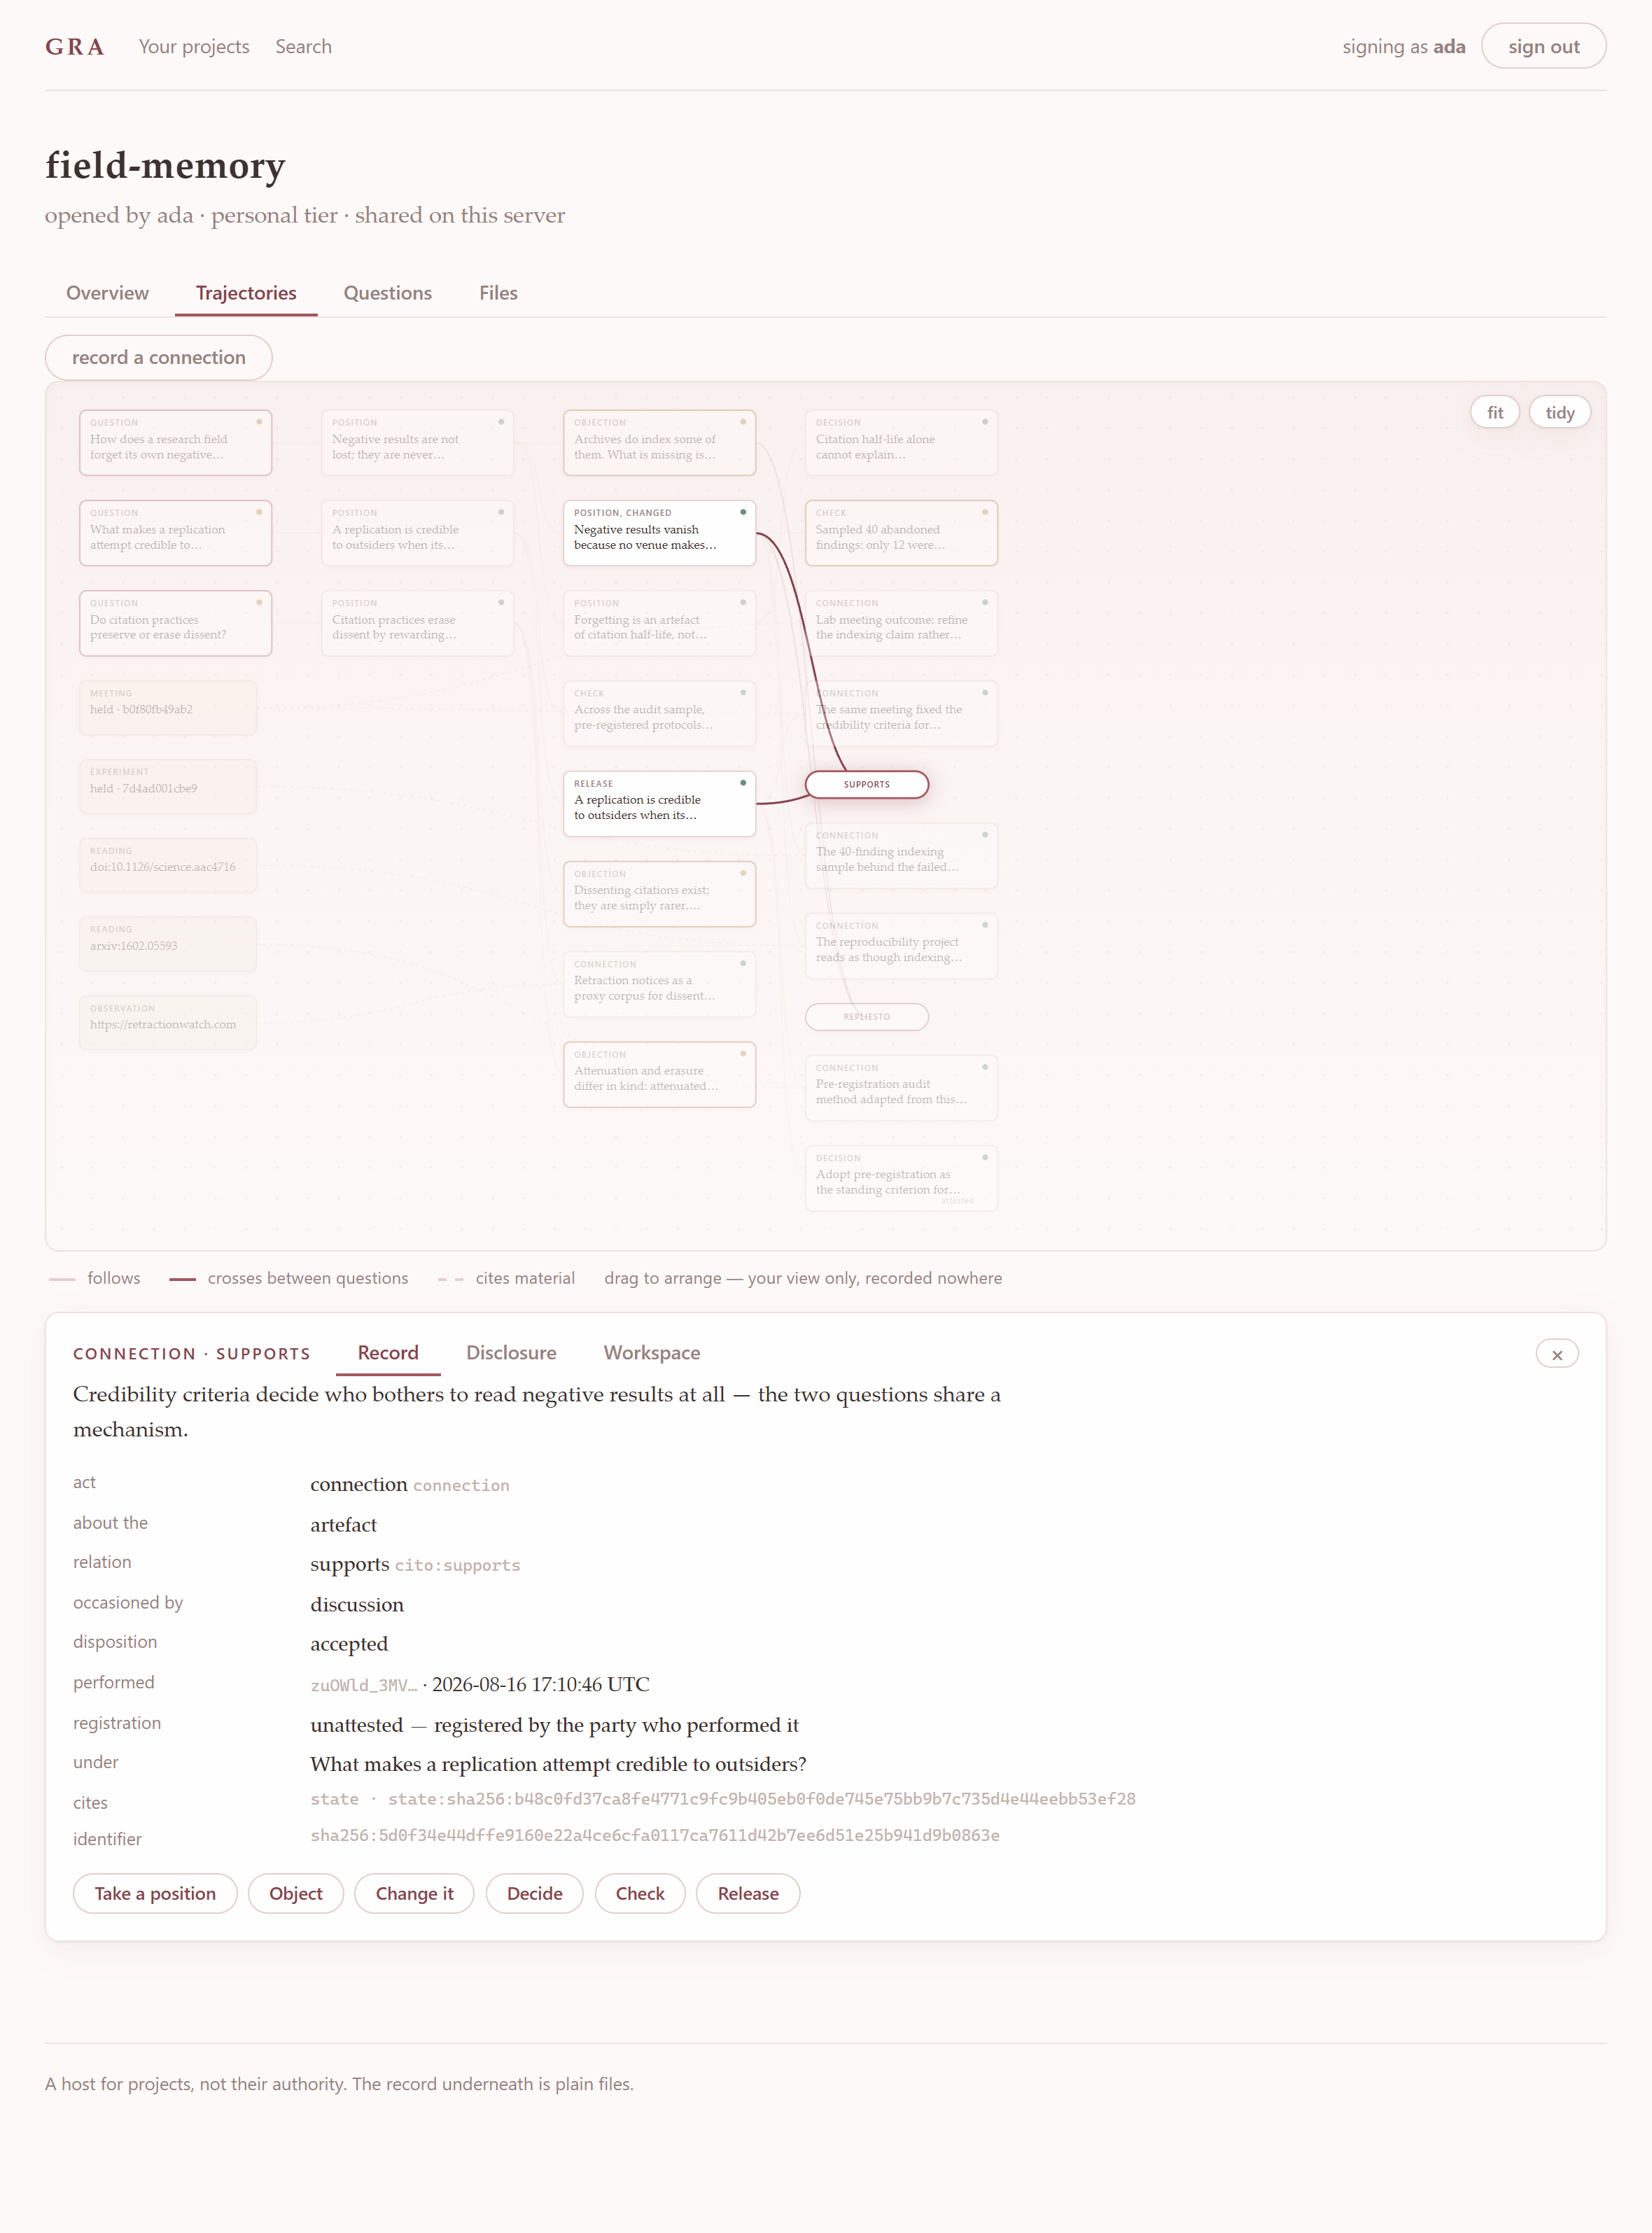Select check node 'Across the audit sample'
The height and width of the screenshot is (2233, 1652).
coord(659,714)
